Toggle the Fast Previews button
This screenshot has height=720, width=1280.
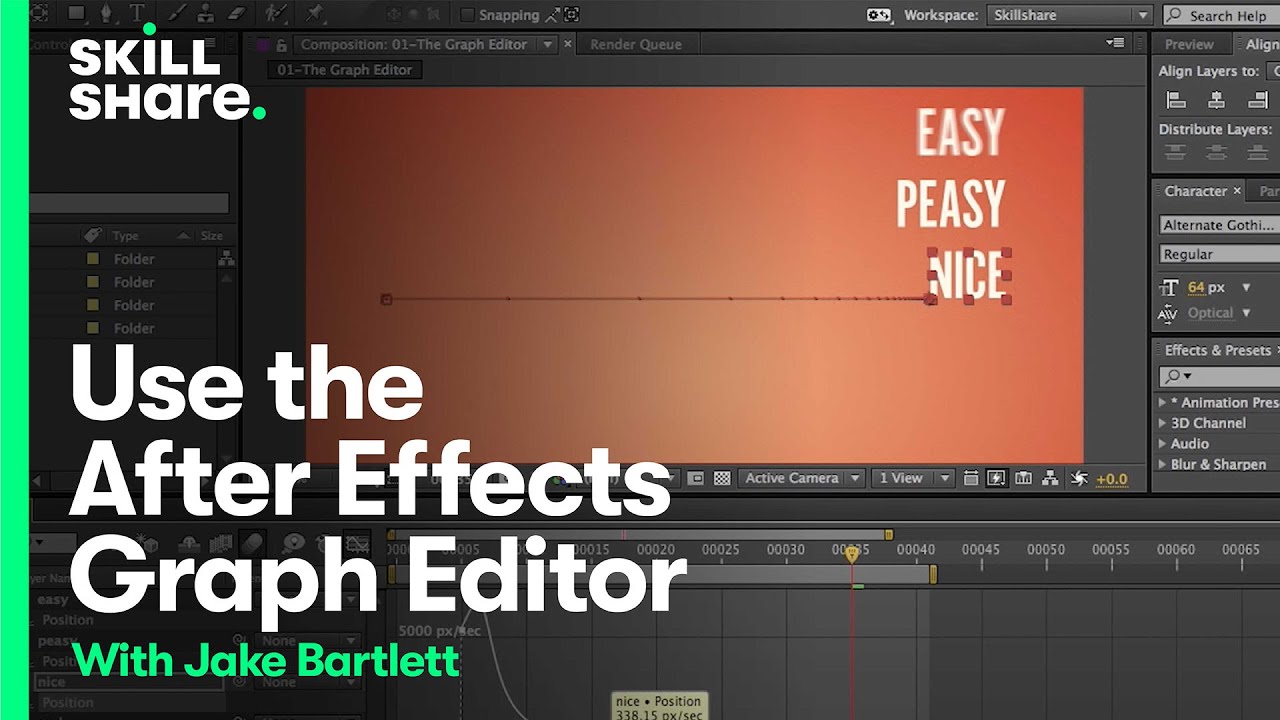click(x=997, y=478)
